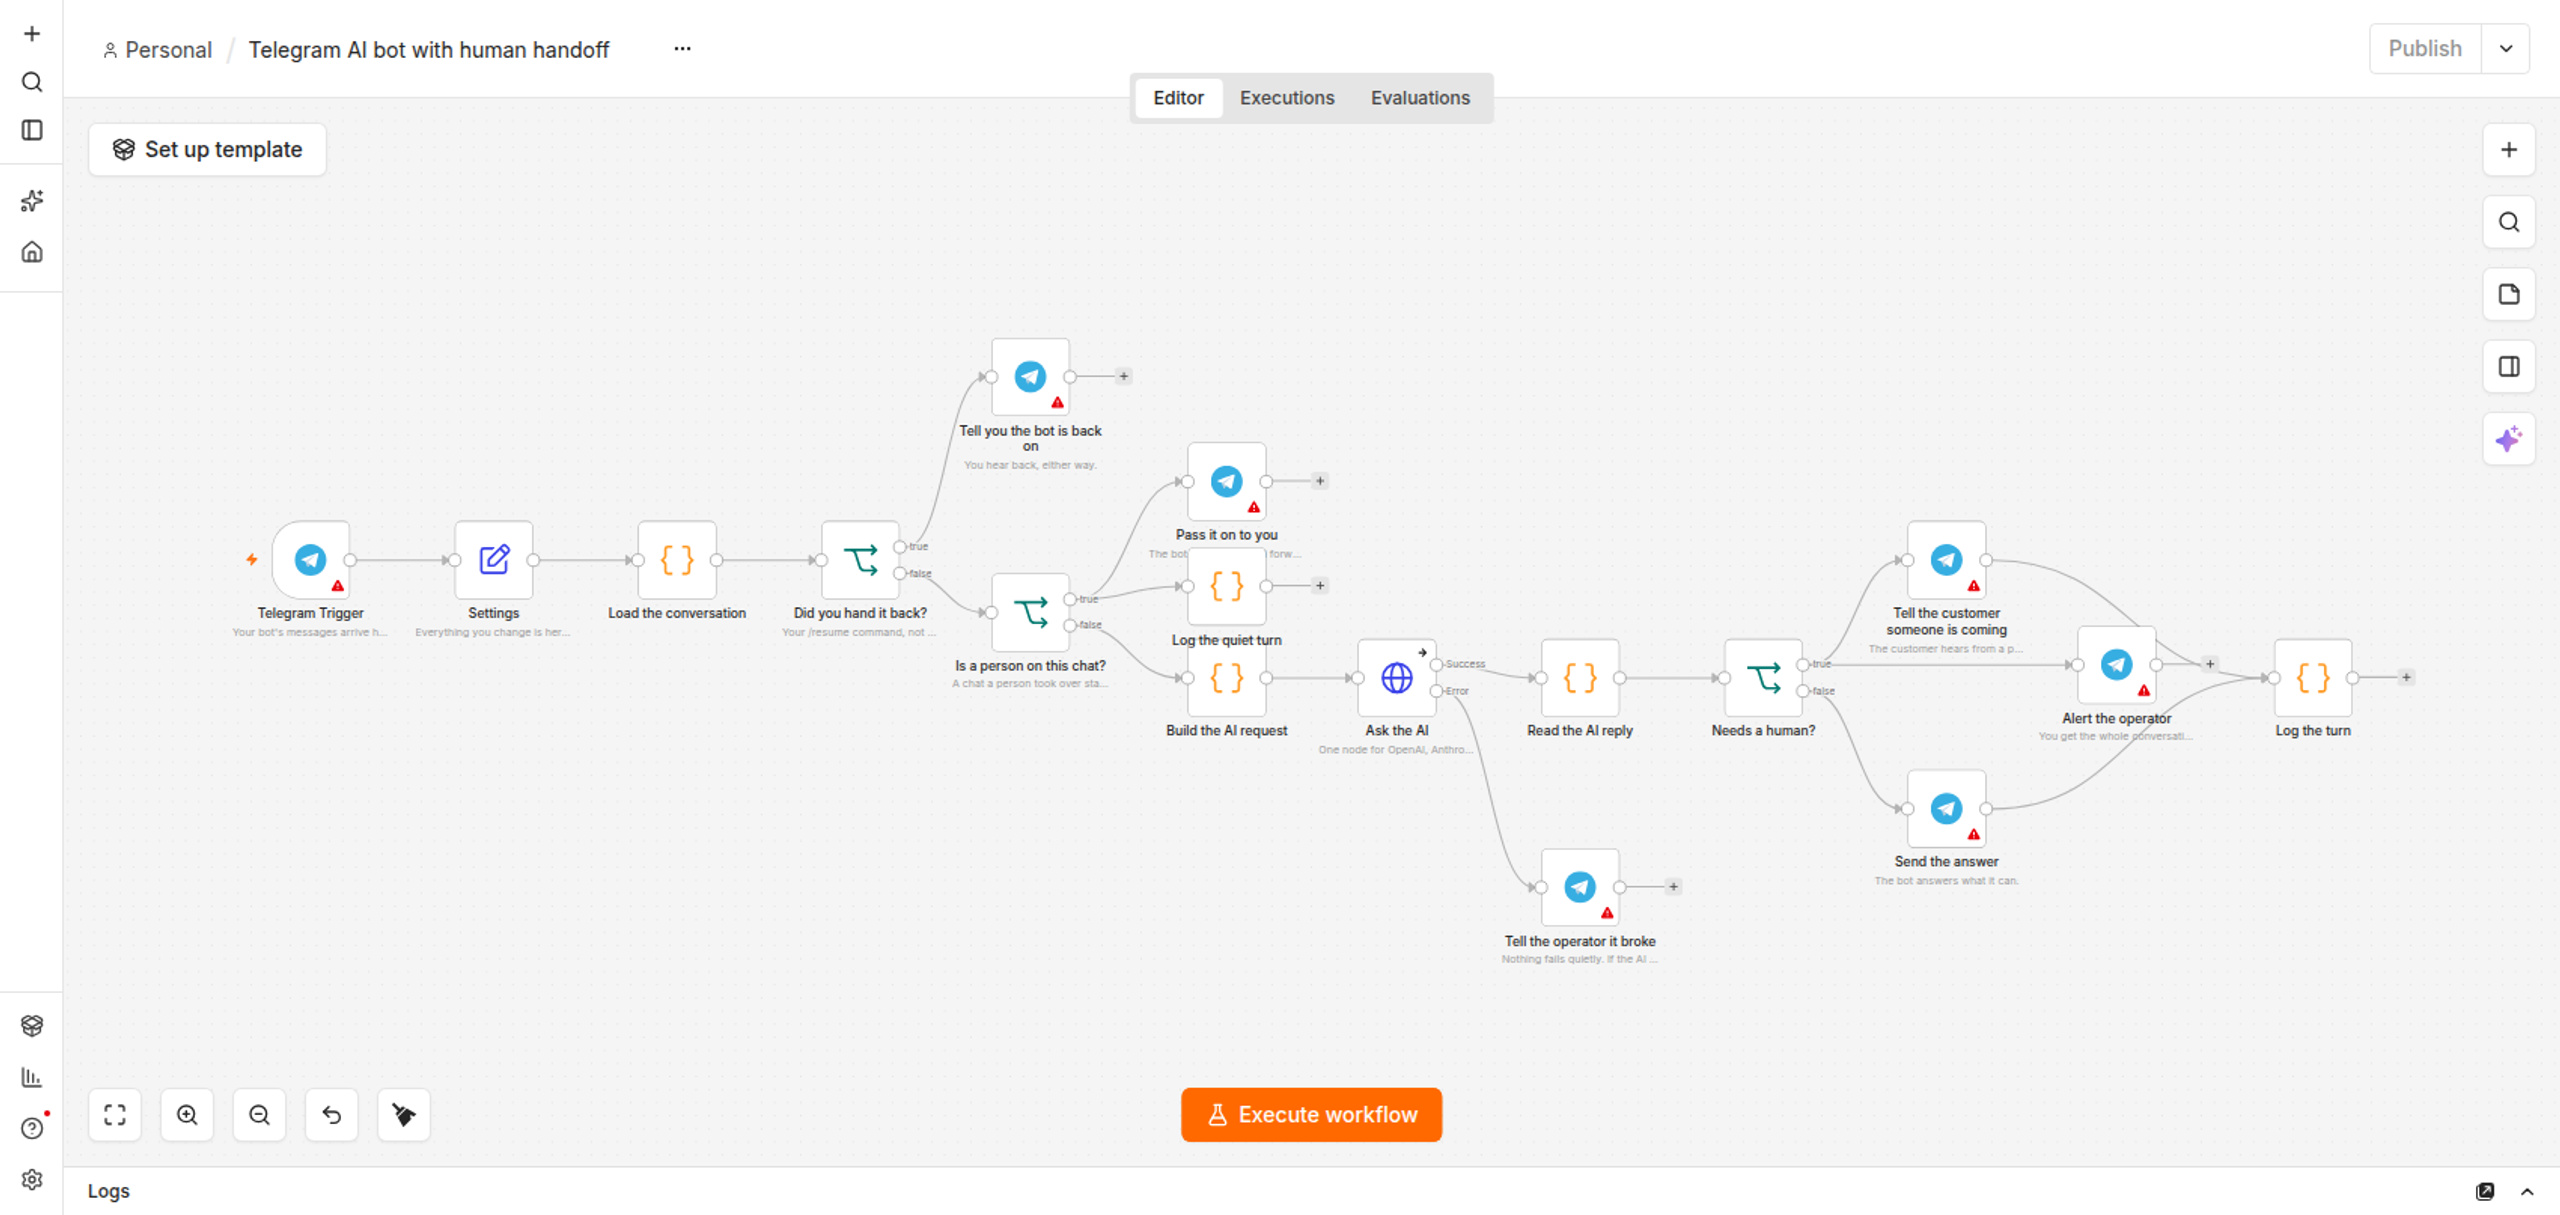
Task: Switch to the Evaluations tab
Action: coord(1420,98)
